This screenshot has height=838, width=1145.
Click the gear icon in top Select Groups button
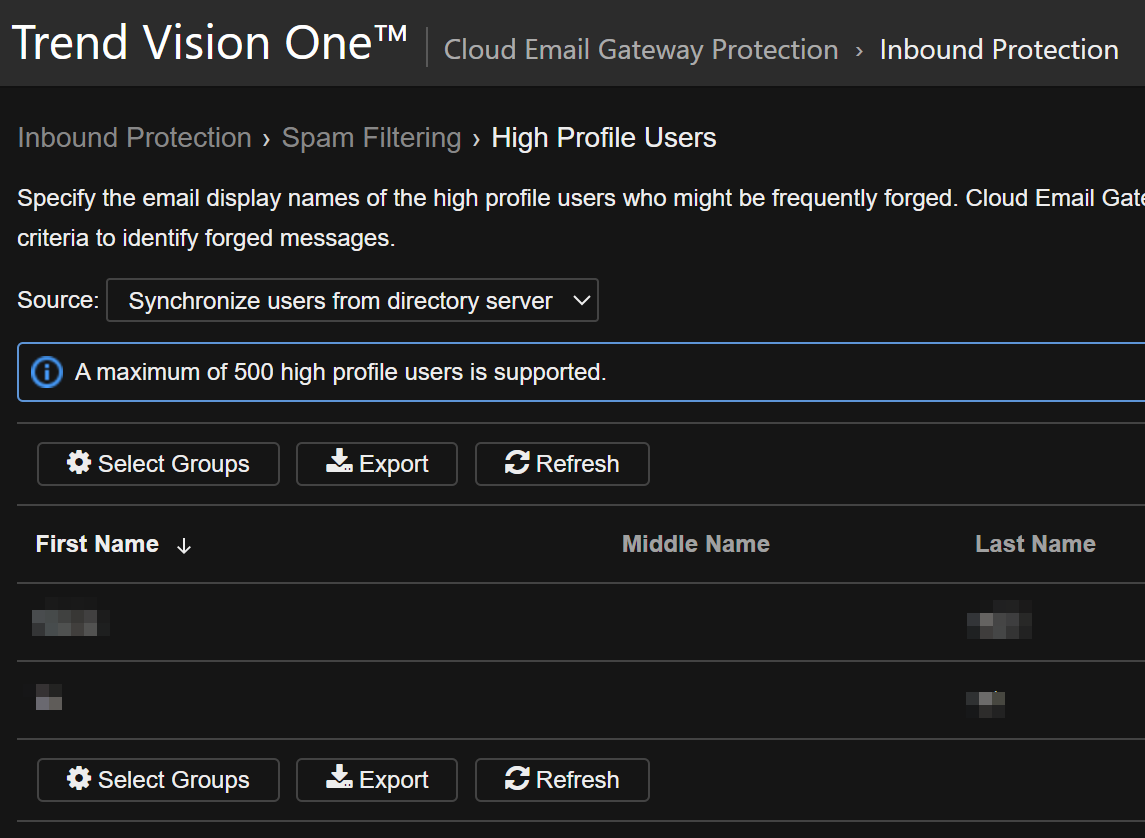click(79, 463)
